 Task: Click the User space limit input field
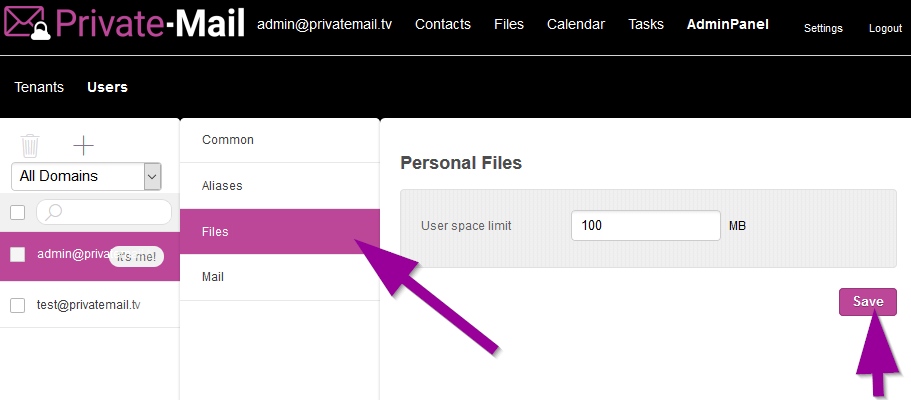tap(645, 226)
